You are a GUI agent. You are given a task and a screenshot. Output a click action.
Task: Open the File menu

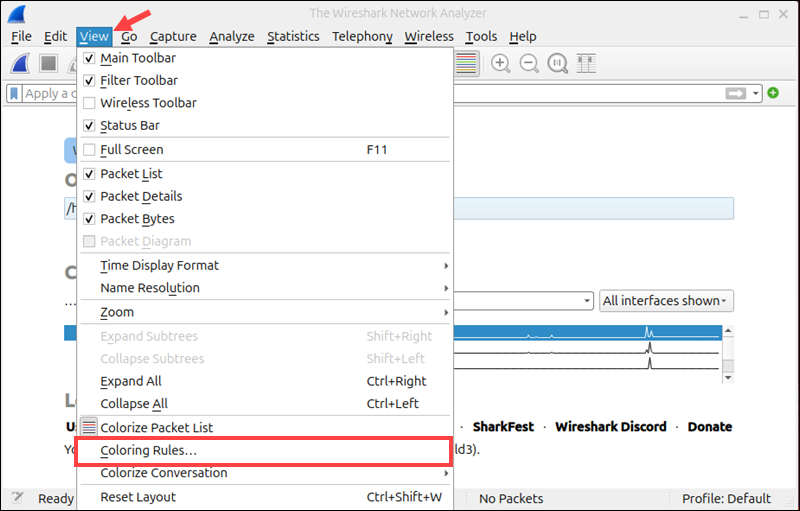click(x=21, y=37)
